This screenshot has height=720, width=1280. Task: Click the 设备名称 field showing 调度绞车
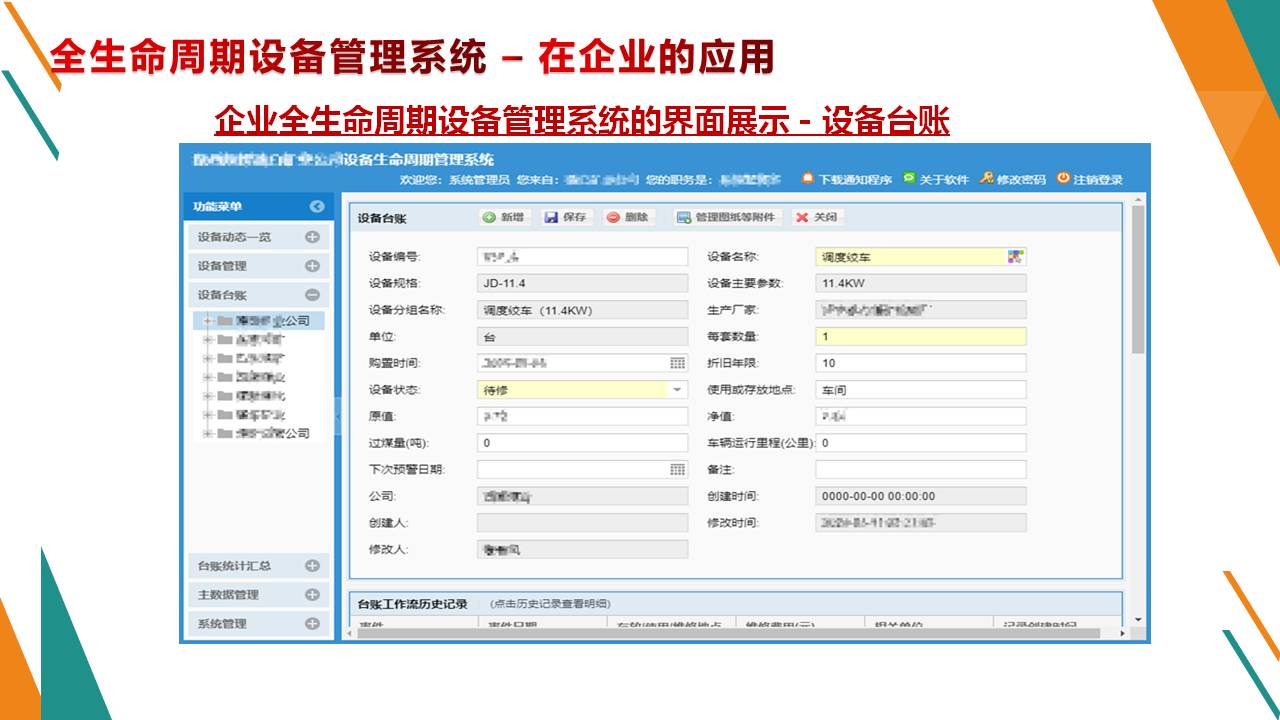[911, 257]
